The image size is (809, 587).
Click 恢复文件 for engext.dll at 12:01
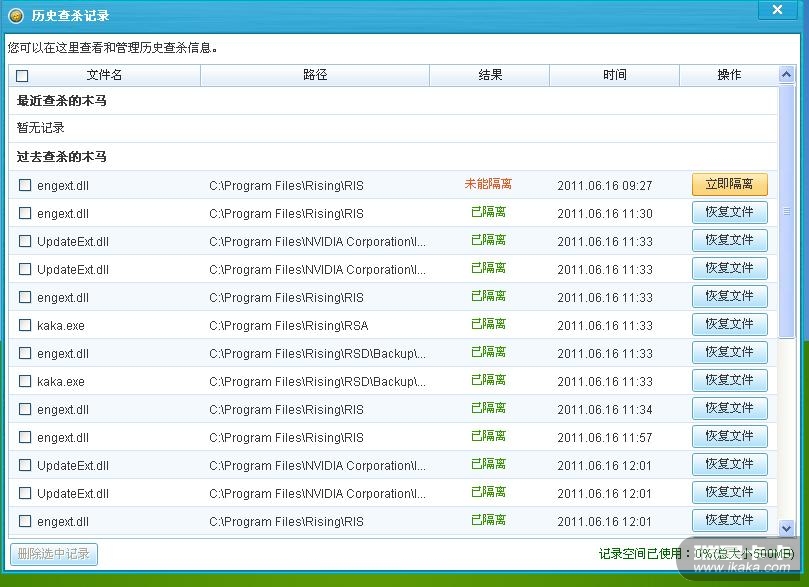point(730,520)
